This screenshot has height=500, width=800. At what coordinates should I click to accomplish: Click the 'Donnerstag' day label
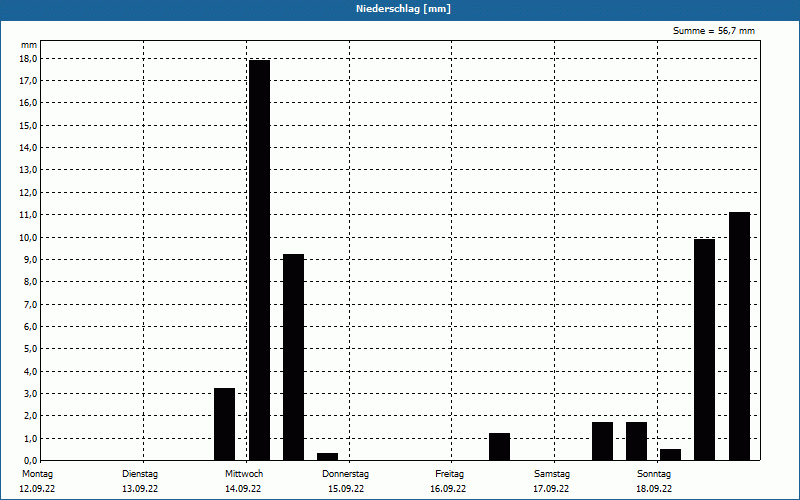pyautogui.click(x=345, y=474)
